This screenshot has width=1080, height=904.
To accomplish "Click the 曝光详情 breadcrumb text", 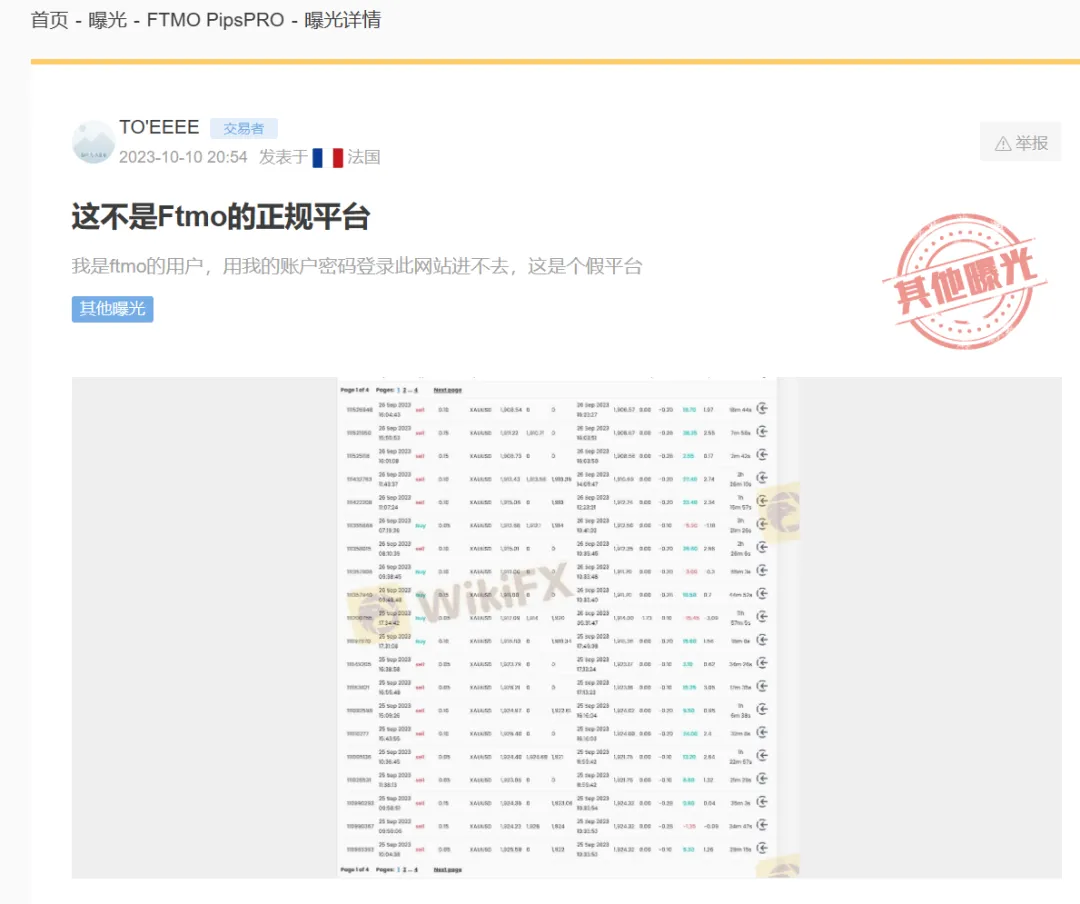I will (x=342, y=20).
